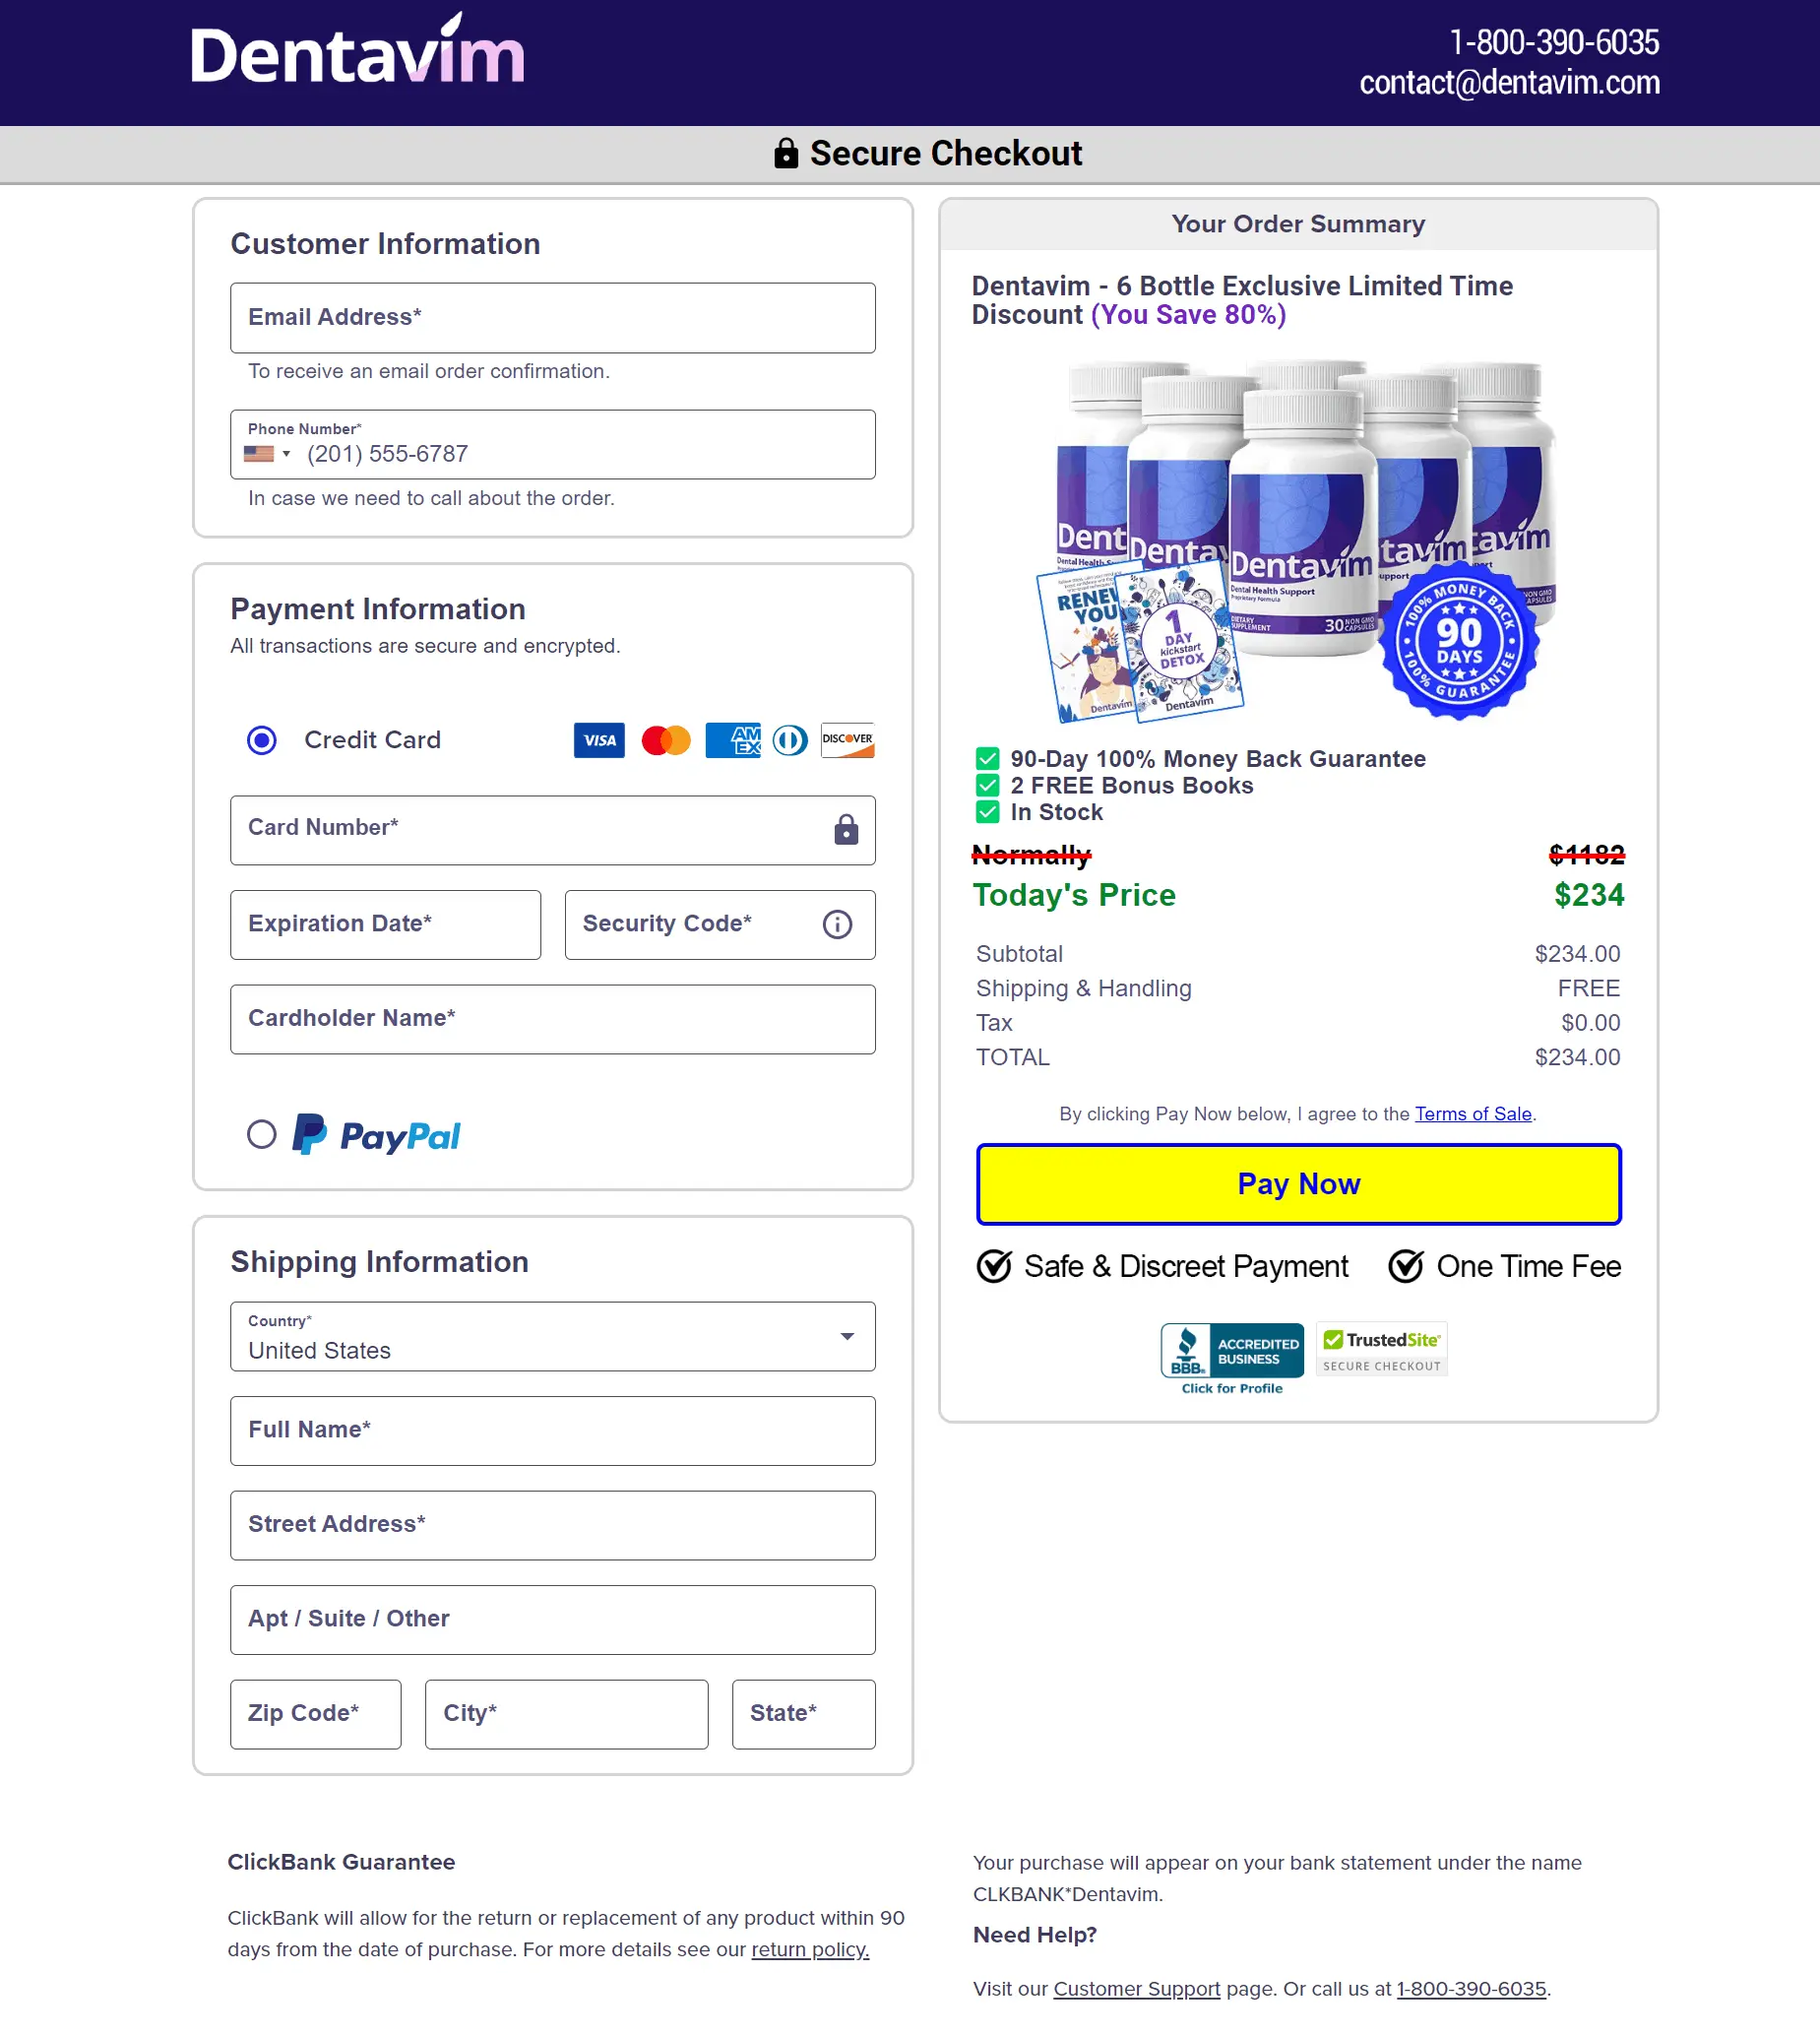Focus the Zip Code field

(x=315, y=1714)
